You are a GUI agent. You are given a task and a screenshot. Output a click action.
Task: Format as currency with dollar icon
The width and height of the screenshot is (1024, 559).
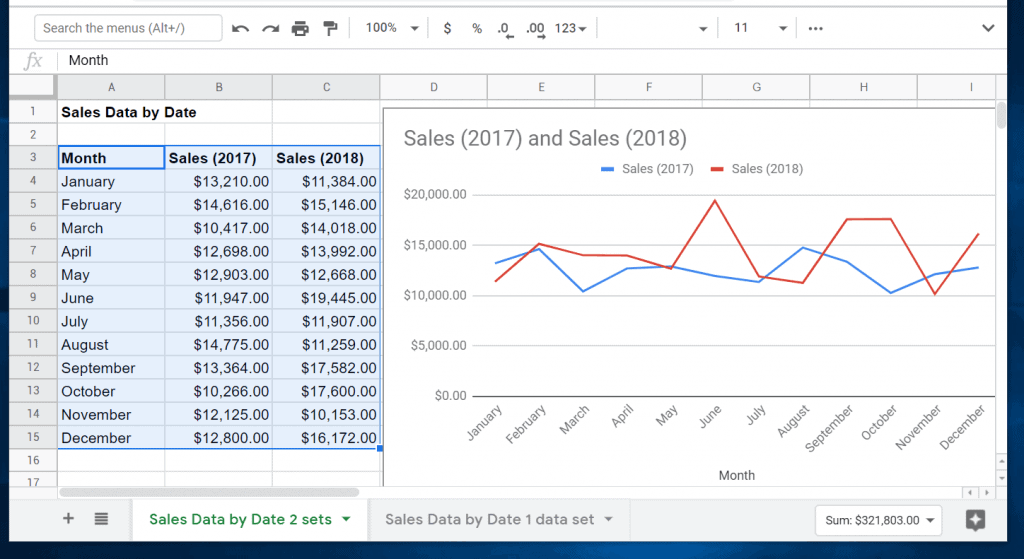pos(447,28)
